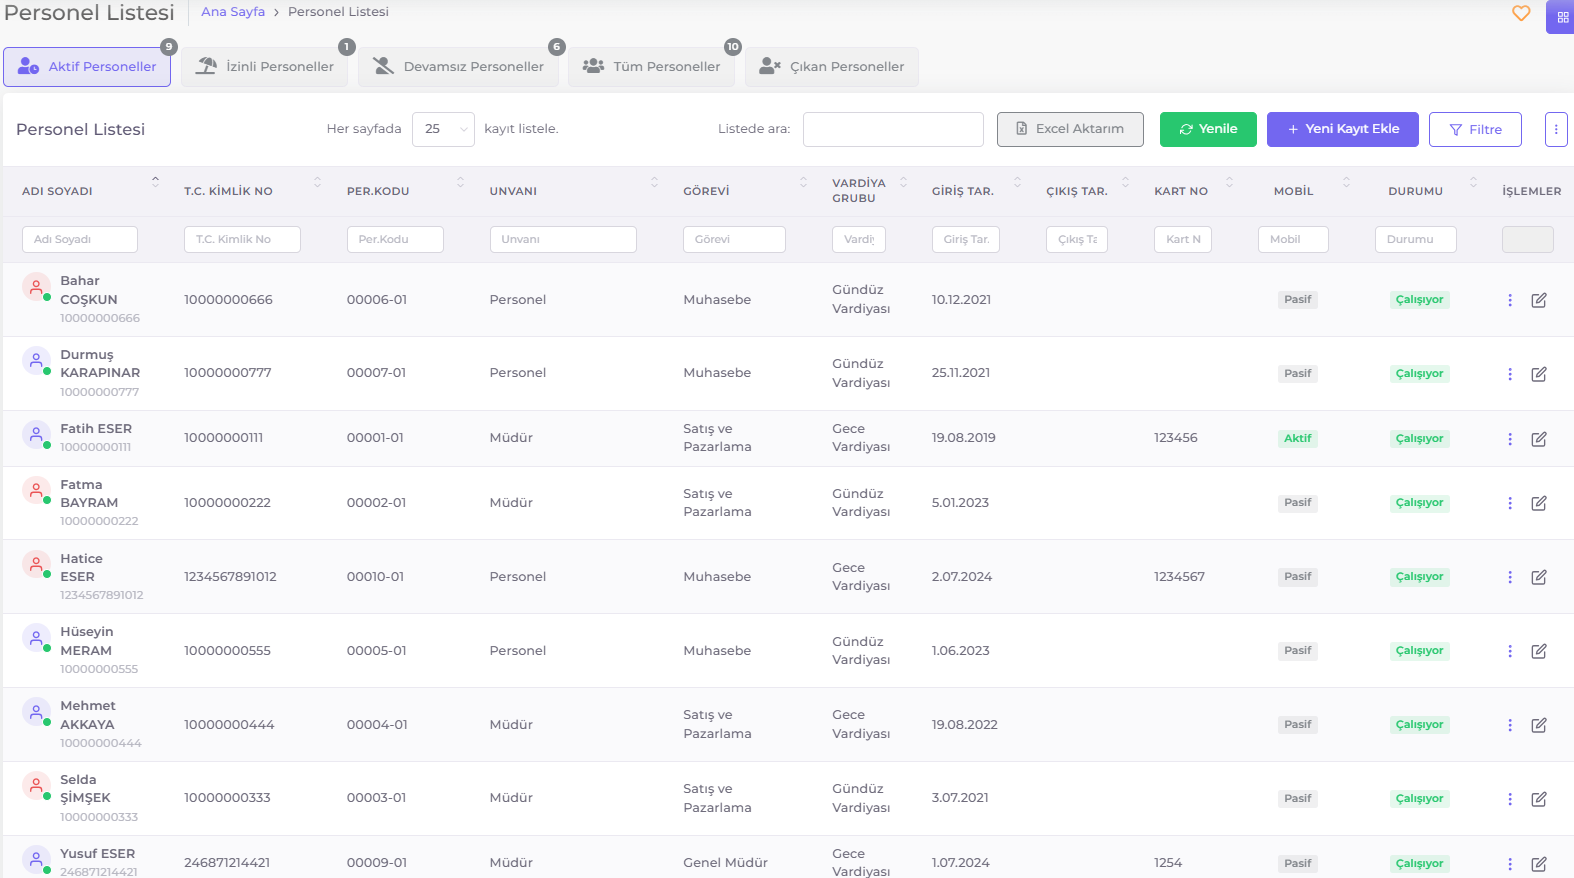Edit Hüseyin MERAM's record
Screen dimensions: 1574x878
(x=1539, y=651)
